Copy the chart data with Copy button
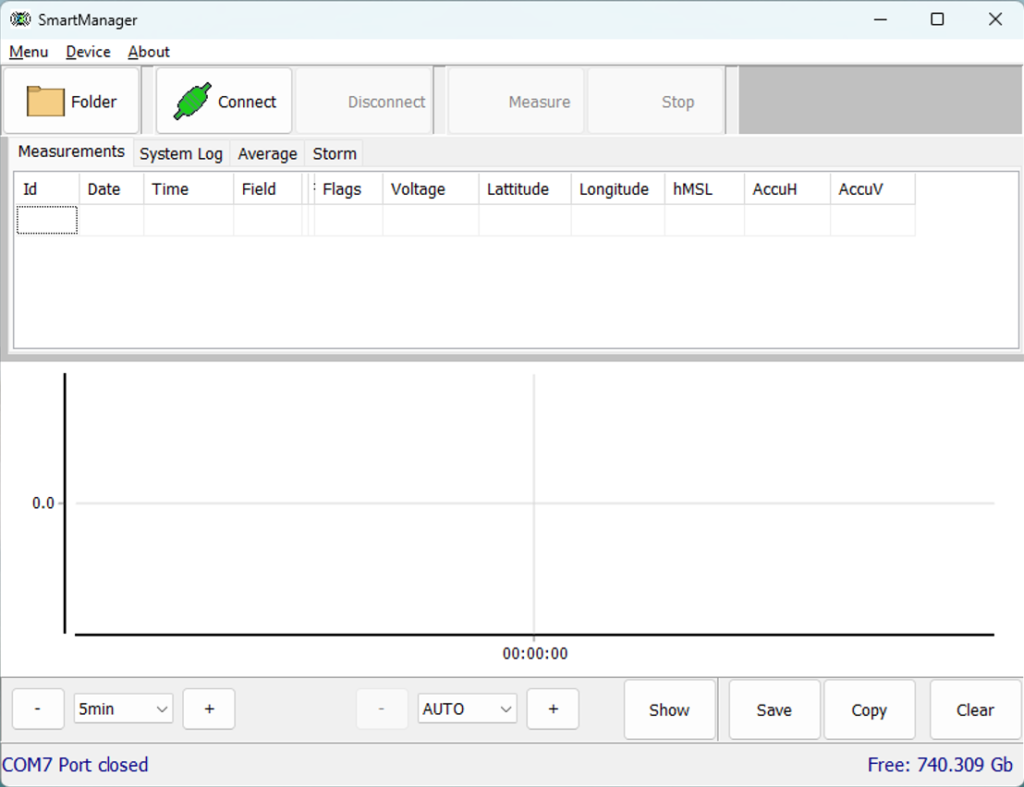The image size is (1024, 787). click(x=869, y=710)
